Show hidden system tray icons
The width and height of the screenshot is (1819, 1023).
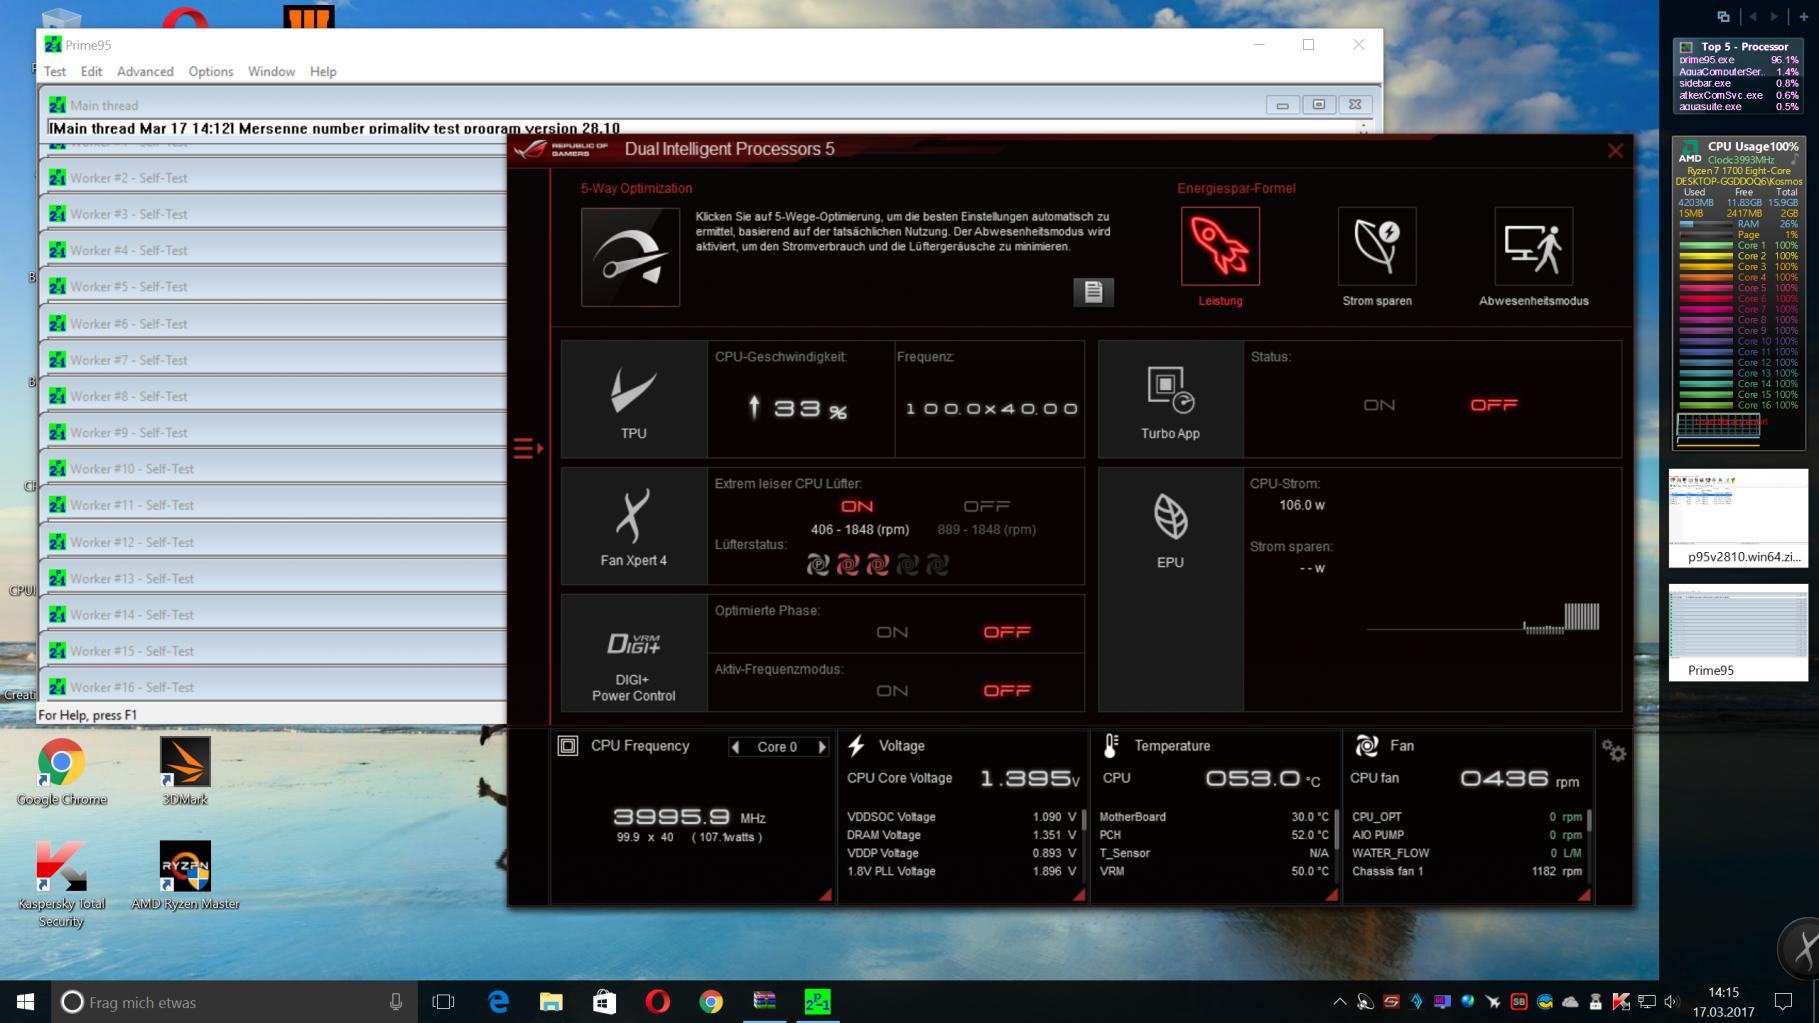(1339, 1002)
